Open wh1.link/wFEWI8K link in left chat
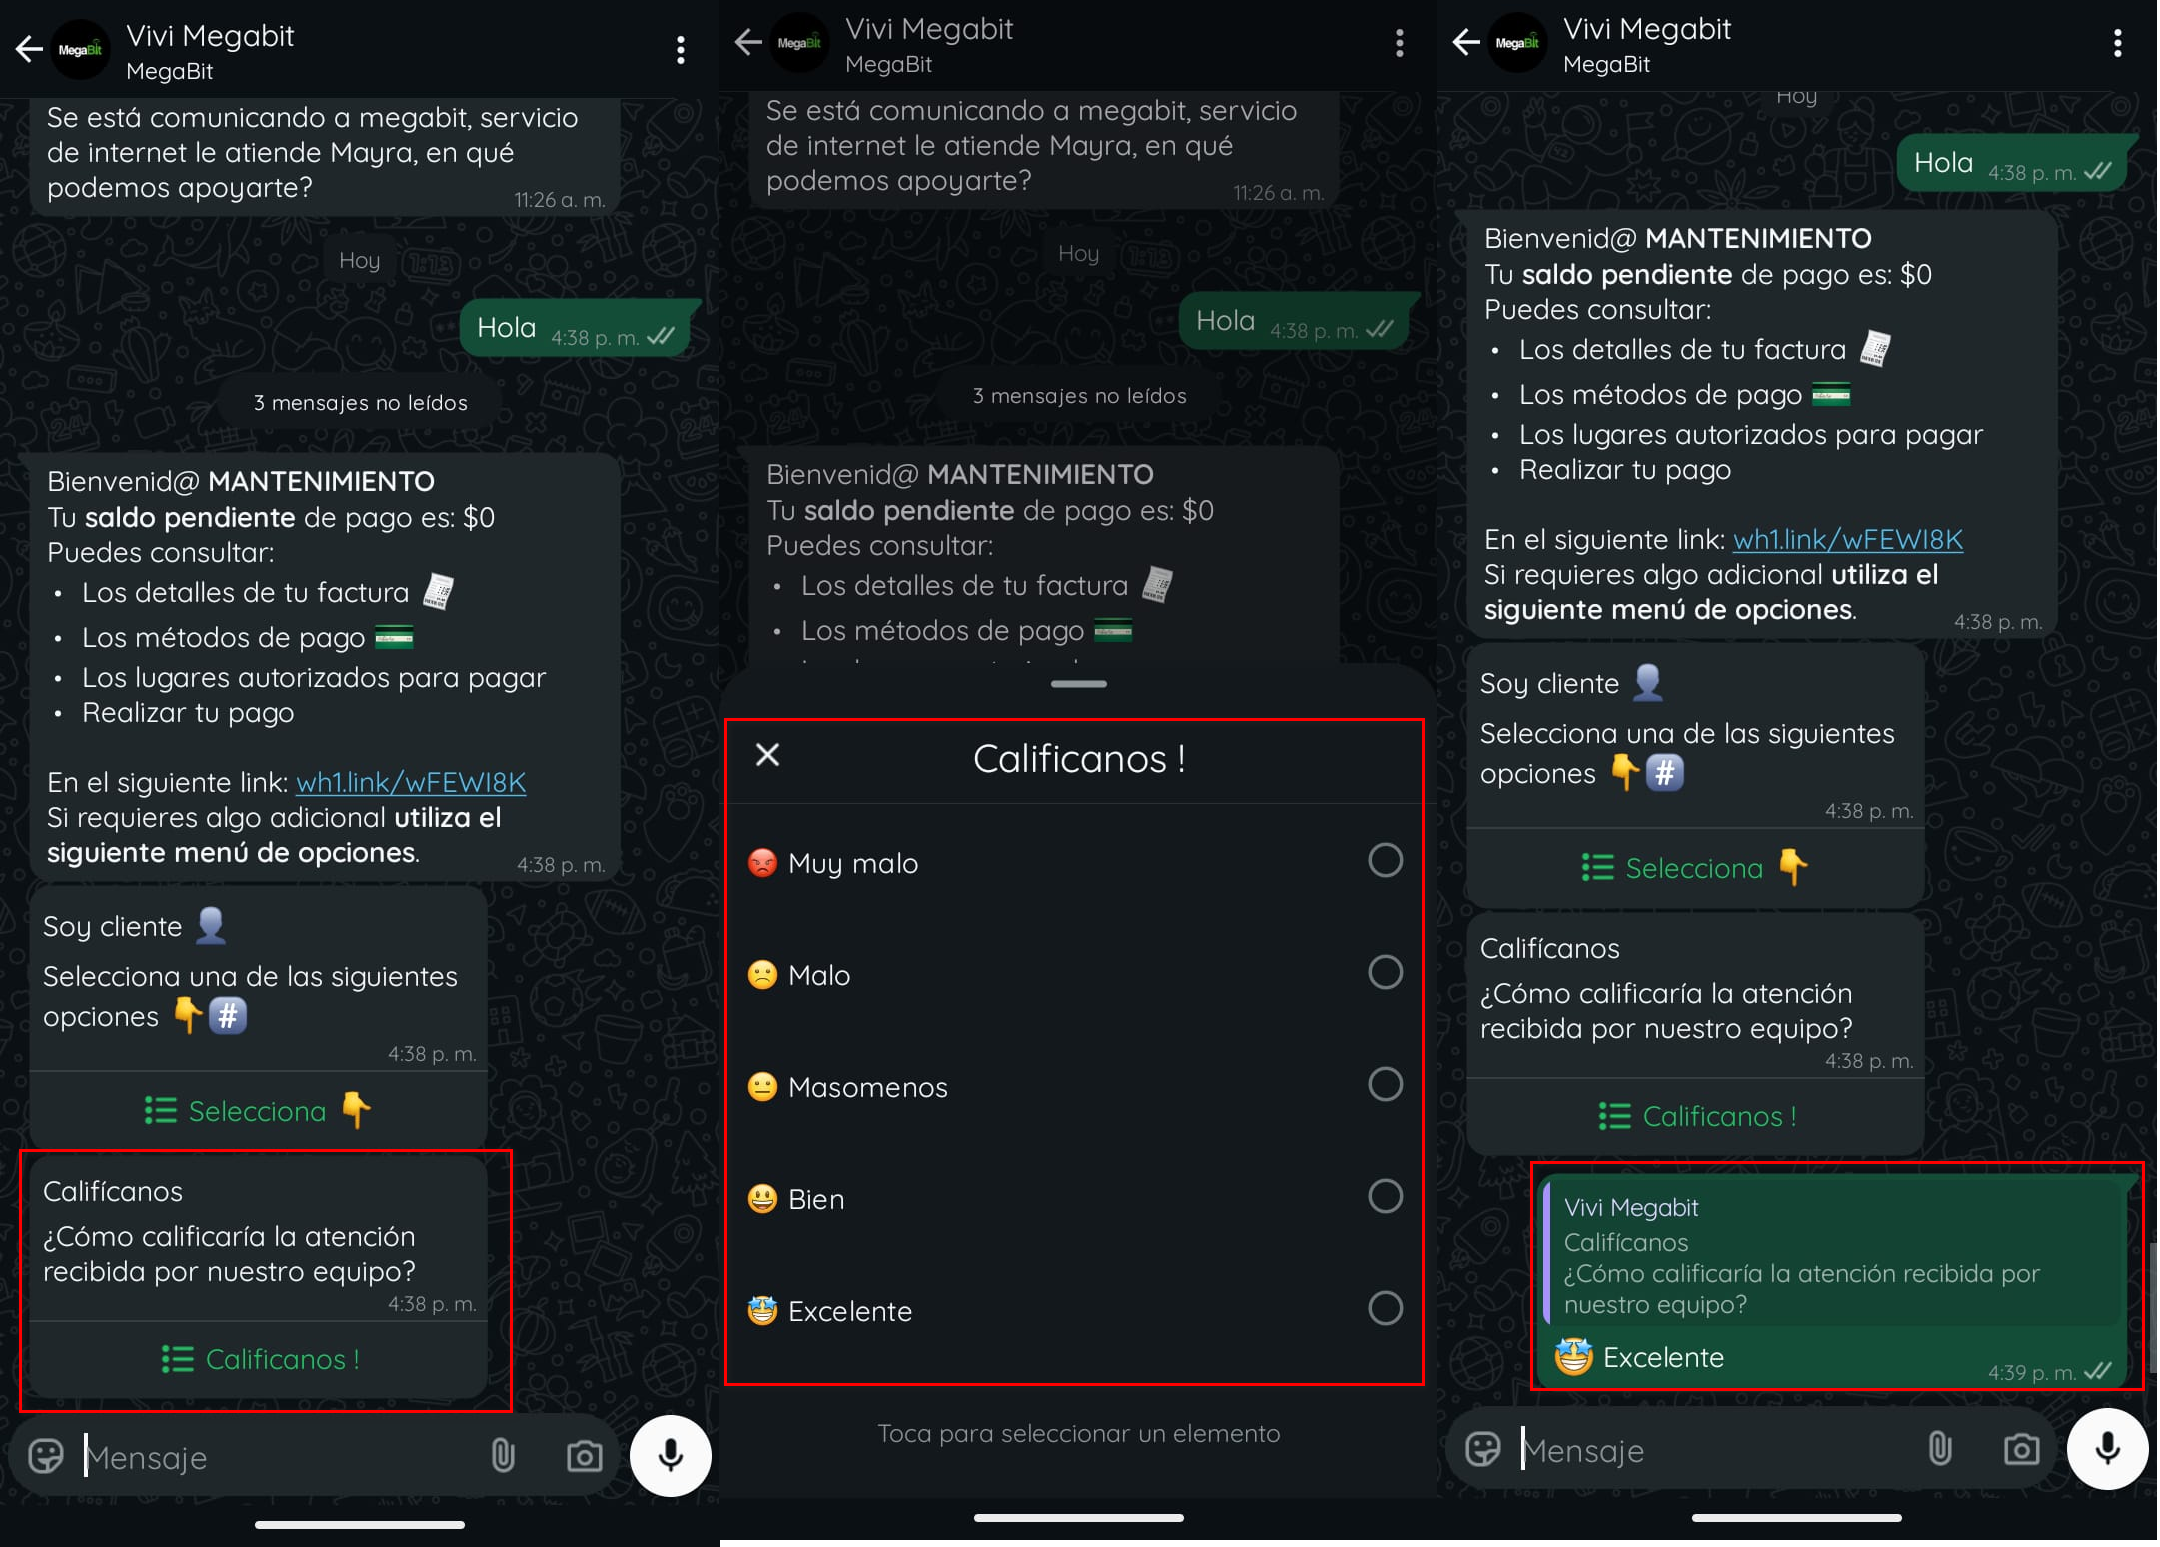This screenshot has width=2160, height=1547. tap(411, 782)
